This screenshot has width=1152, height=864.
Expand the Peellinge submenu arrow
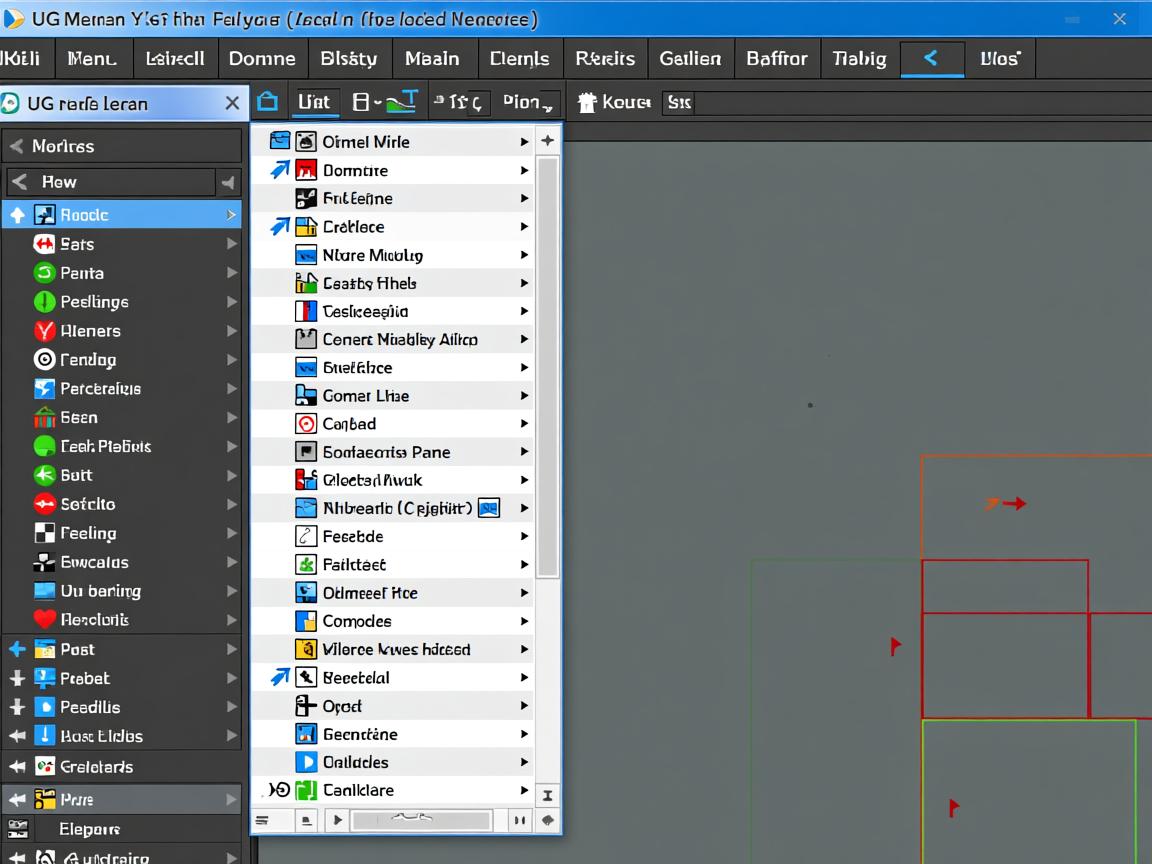tap(232, 302)
